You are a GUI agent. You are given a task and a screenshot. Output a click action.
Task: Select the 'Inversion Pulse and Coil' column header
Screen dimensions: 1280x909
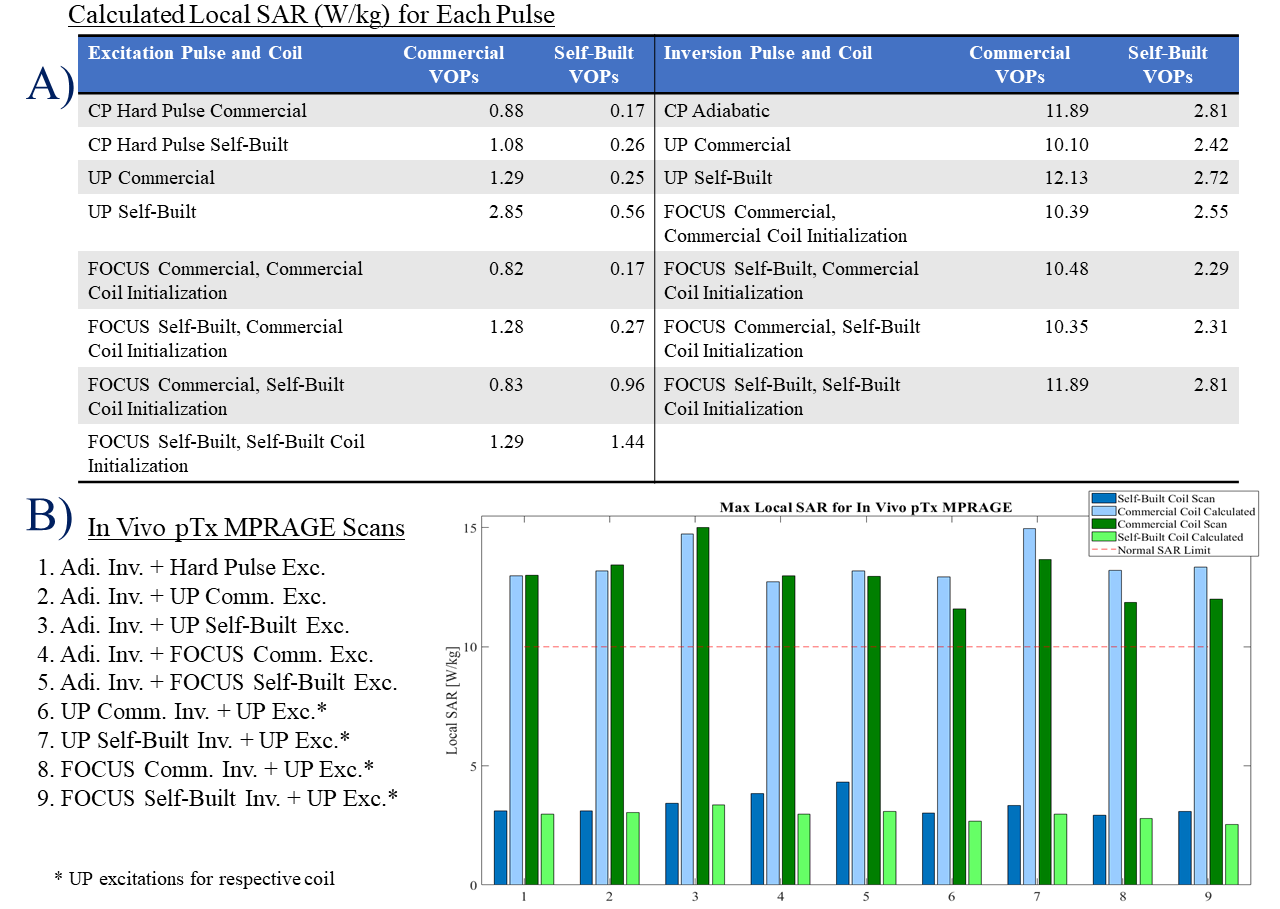point(767,54)
